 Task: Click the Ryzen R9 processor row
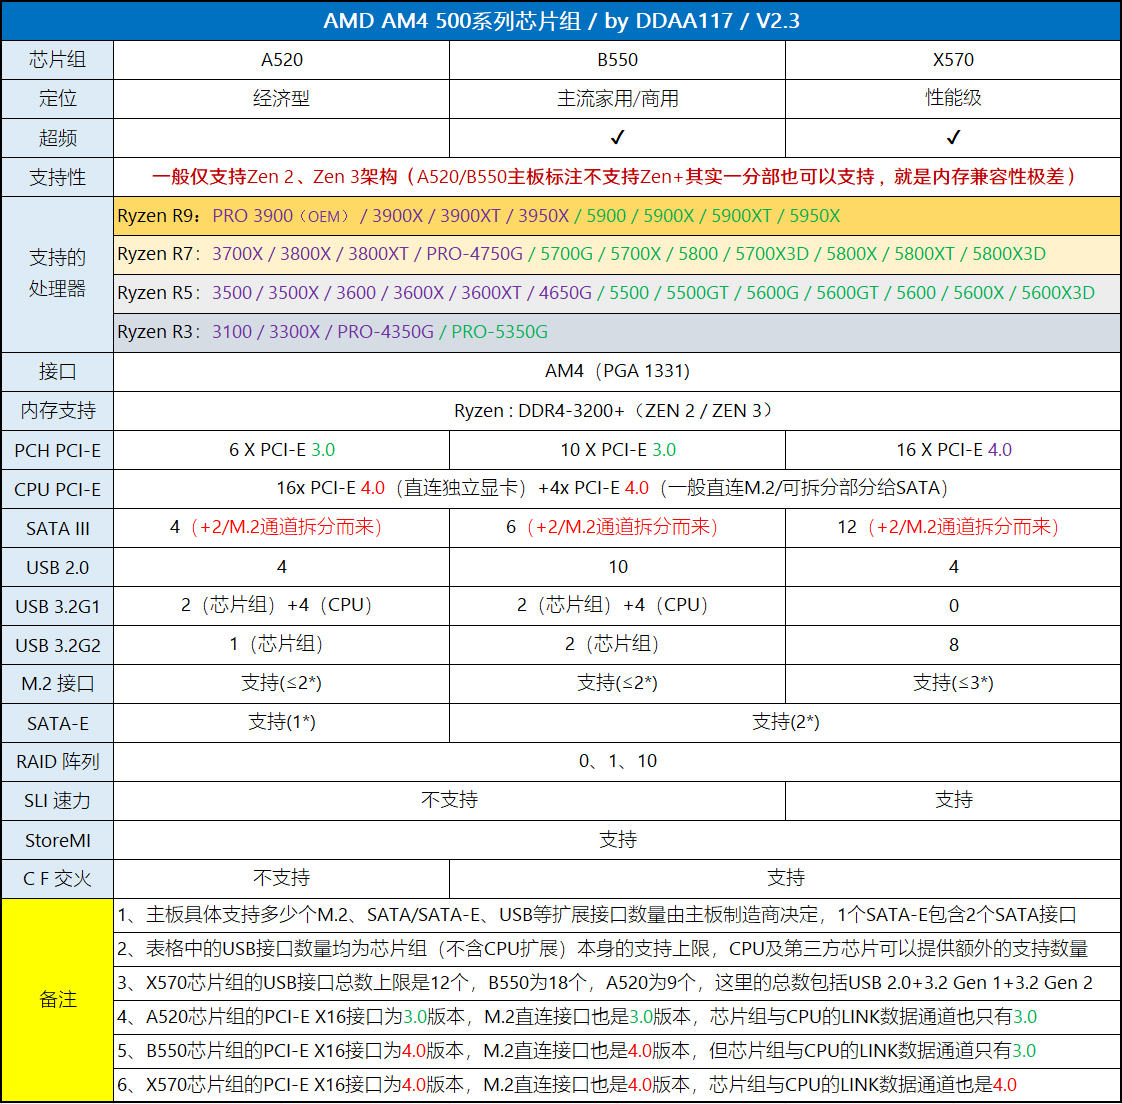[x=617, y=216]
